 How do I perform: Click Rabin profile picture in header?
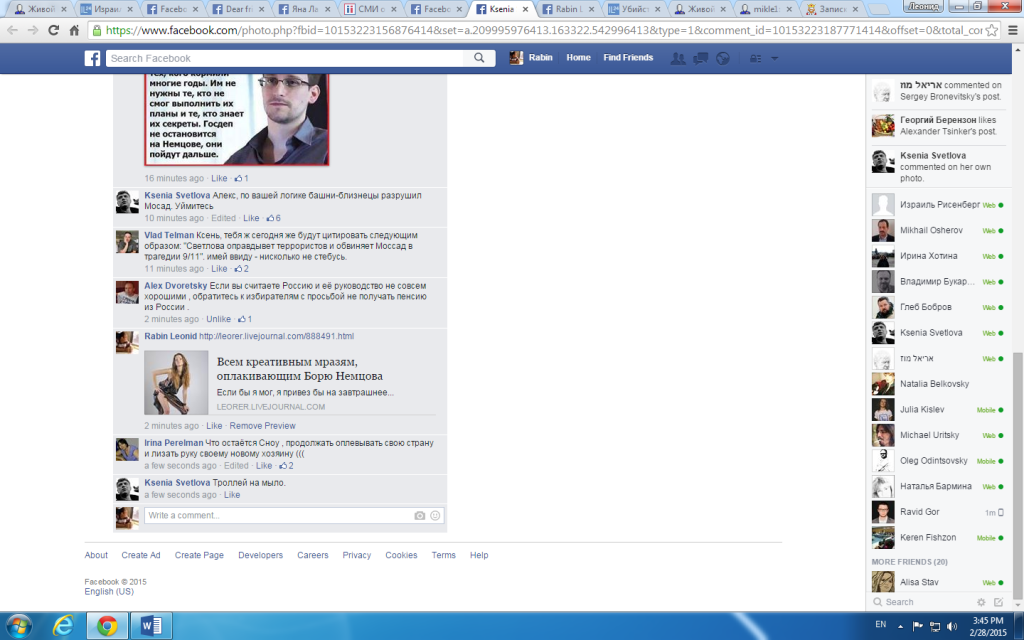(x=516, y=58)
